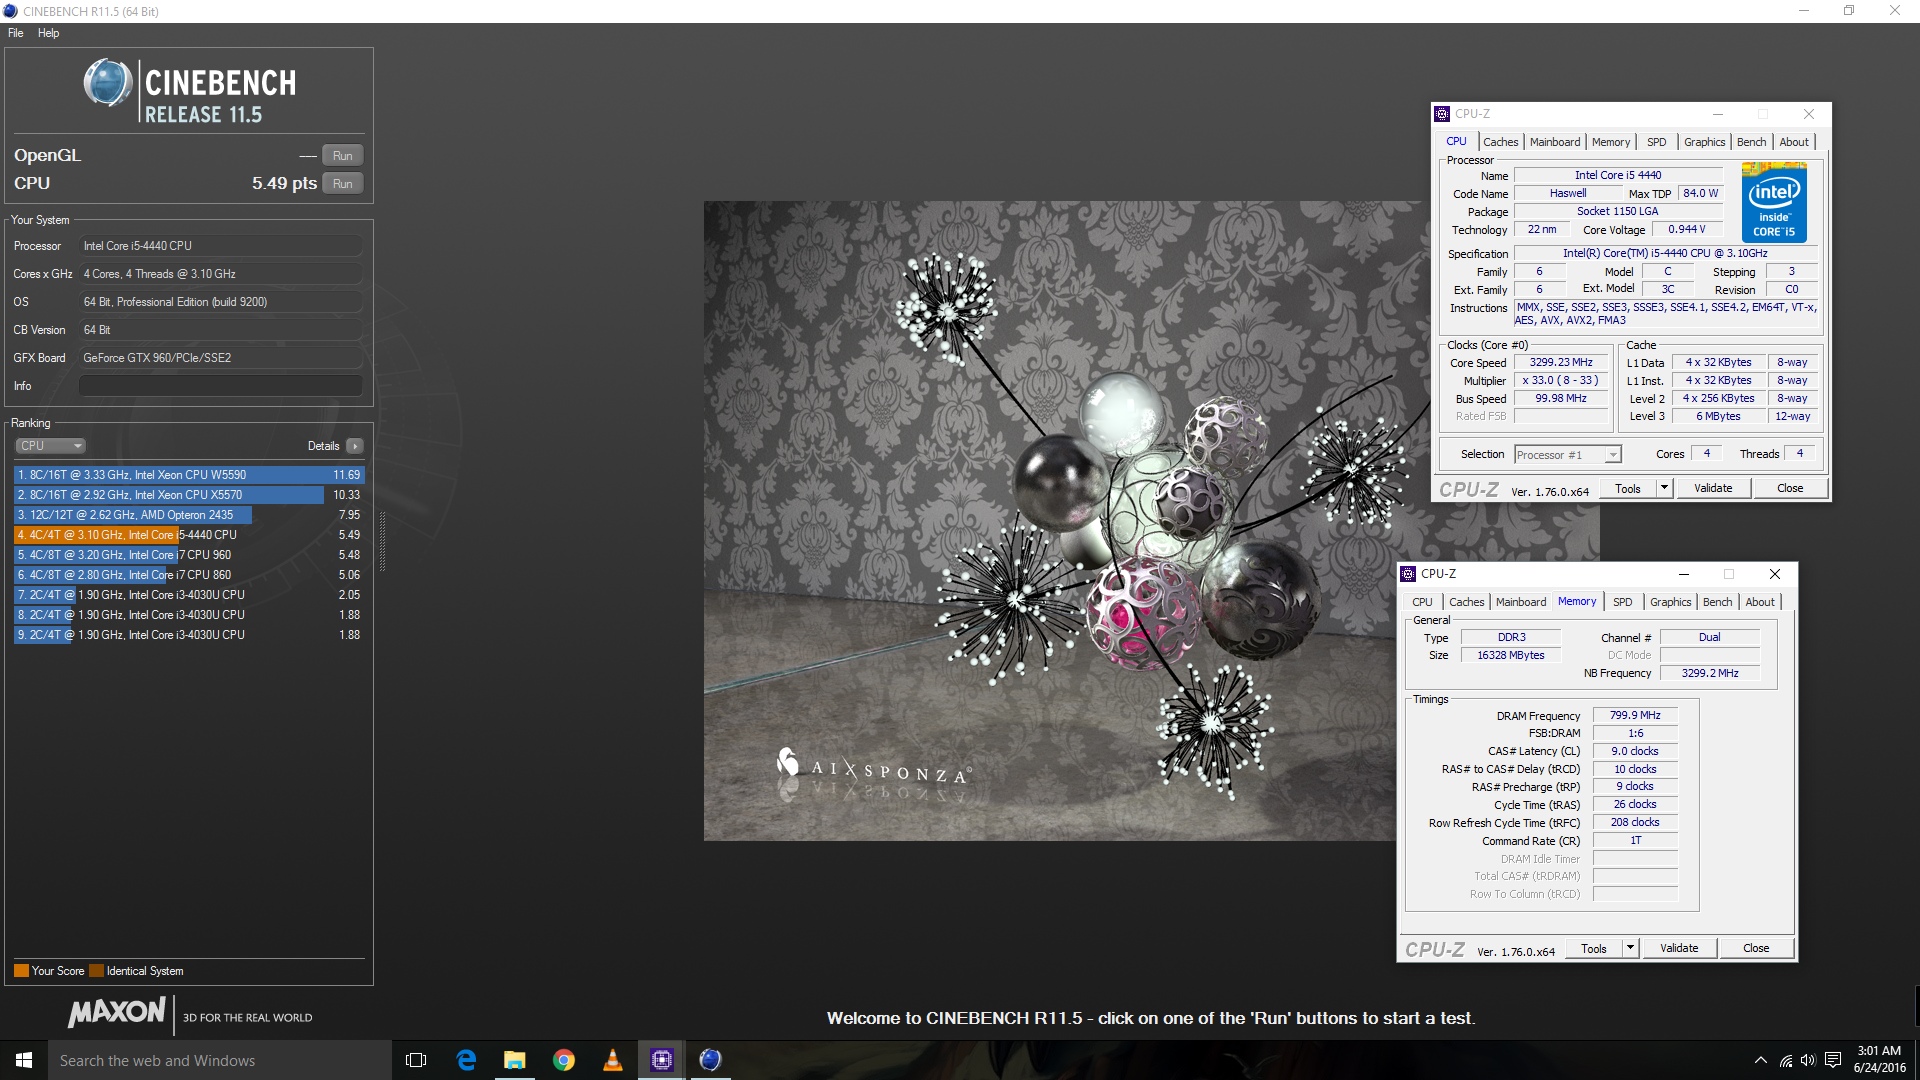Click CPU-Z title icon in lower window

point(1408,574)
